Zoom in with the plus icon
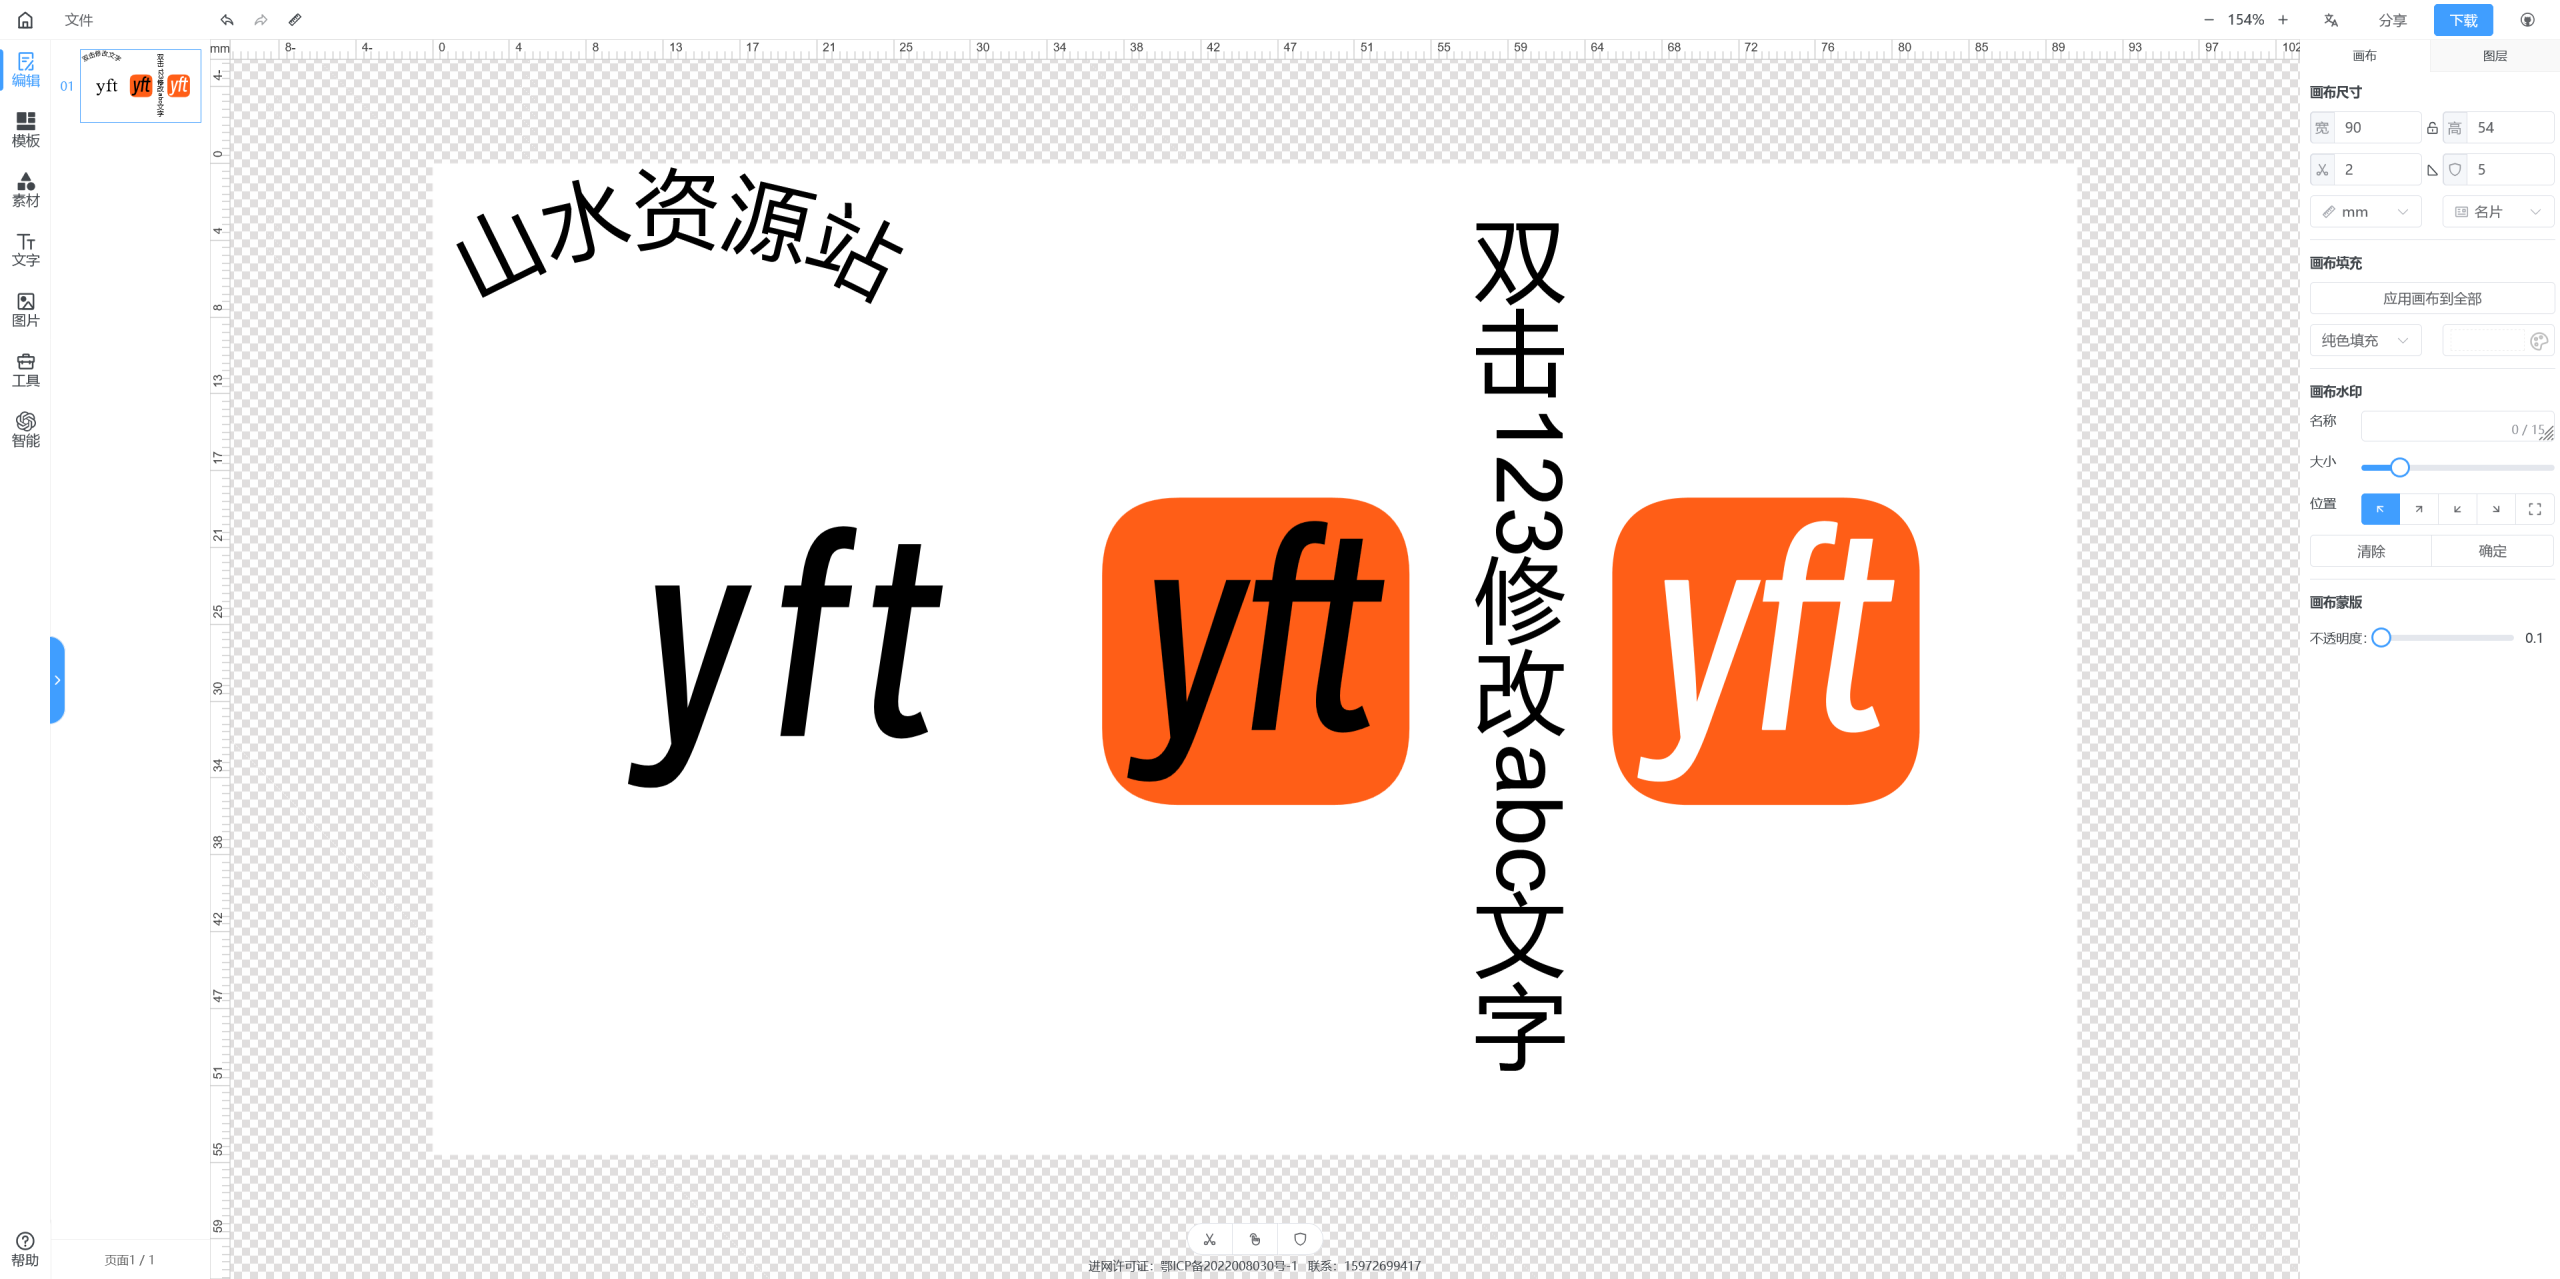Viewport: 2560px width, 1279px height. pyautogui.click(x=2283, y=20)
